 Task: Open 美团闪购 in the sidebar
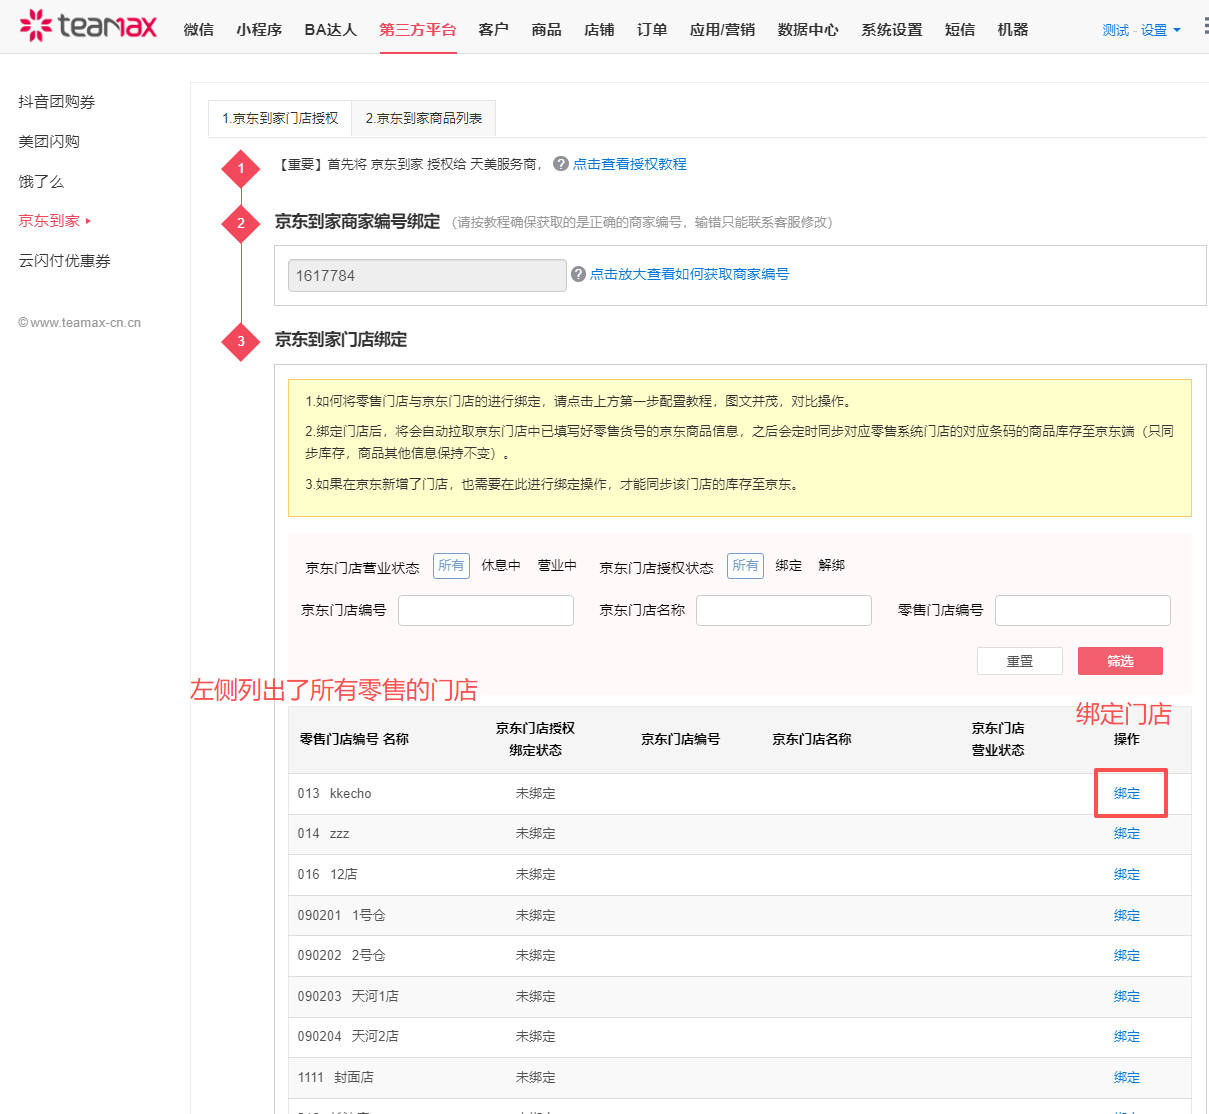pos(49,142)
